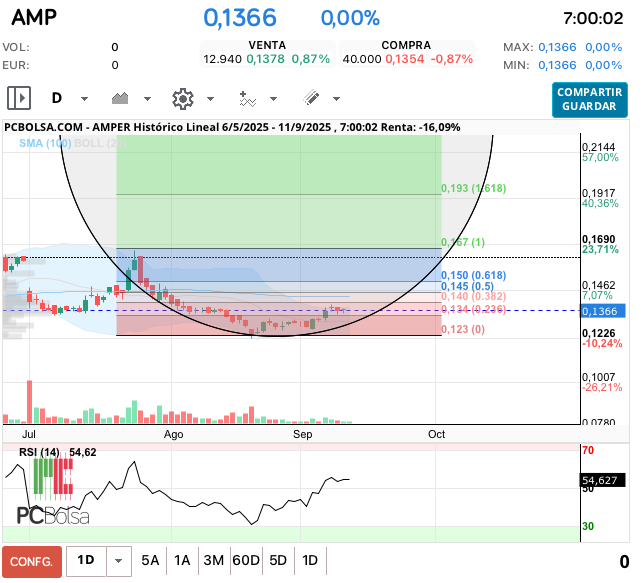Open the chart type area icon
This screenshot has height=583, width=643.
click(x=120, y=98)
